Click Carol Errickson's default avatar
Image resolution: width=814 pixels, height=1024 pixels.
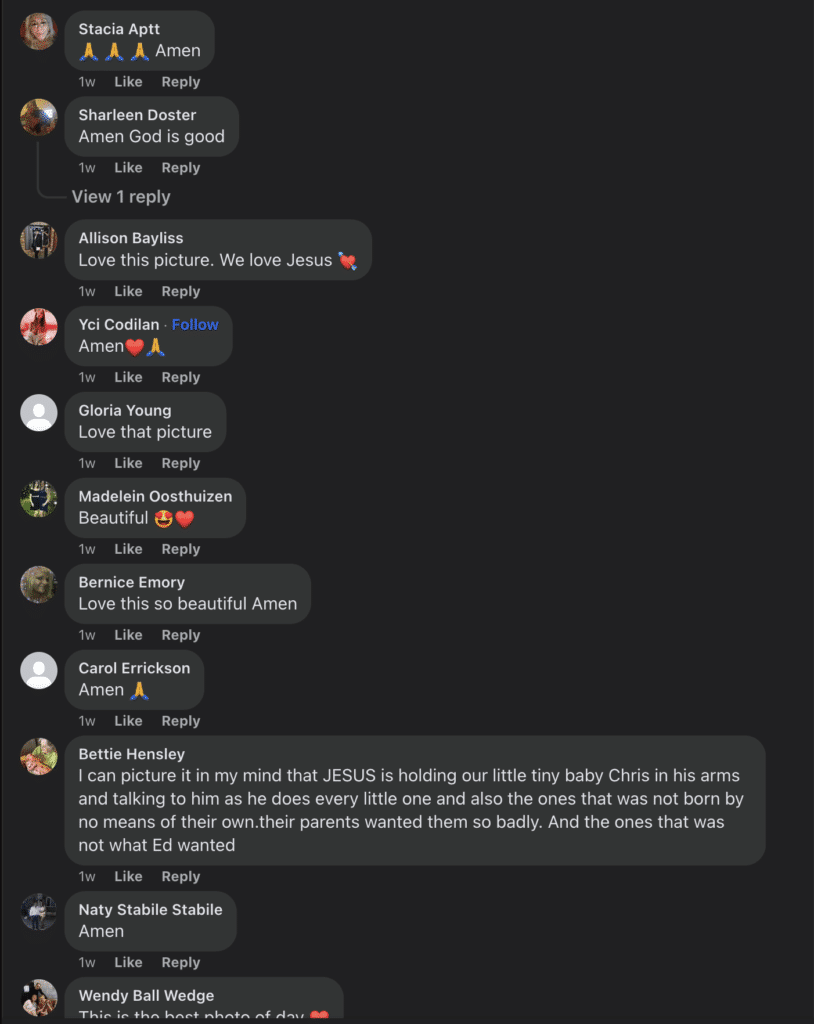tap(39, 670)
